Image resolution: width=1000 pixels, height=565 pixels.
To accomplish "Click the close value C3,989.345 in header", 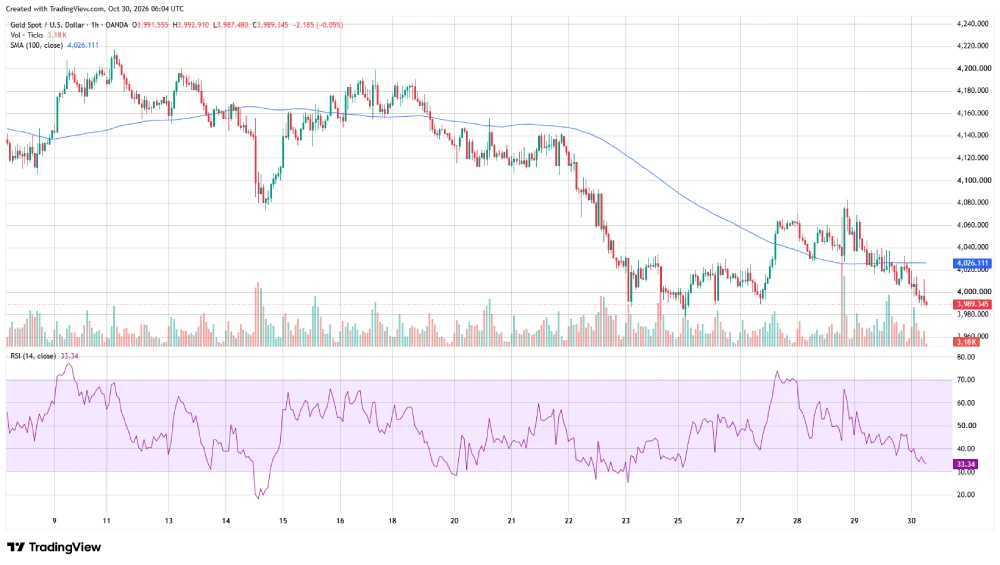I will [270, 25].
